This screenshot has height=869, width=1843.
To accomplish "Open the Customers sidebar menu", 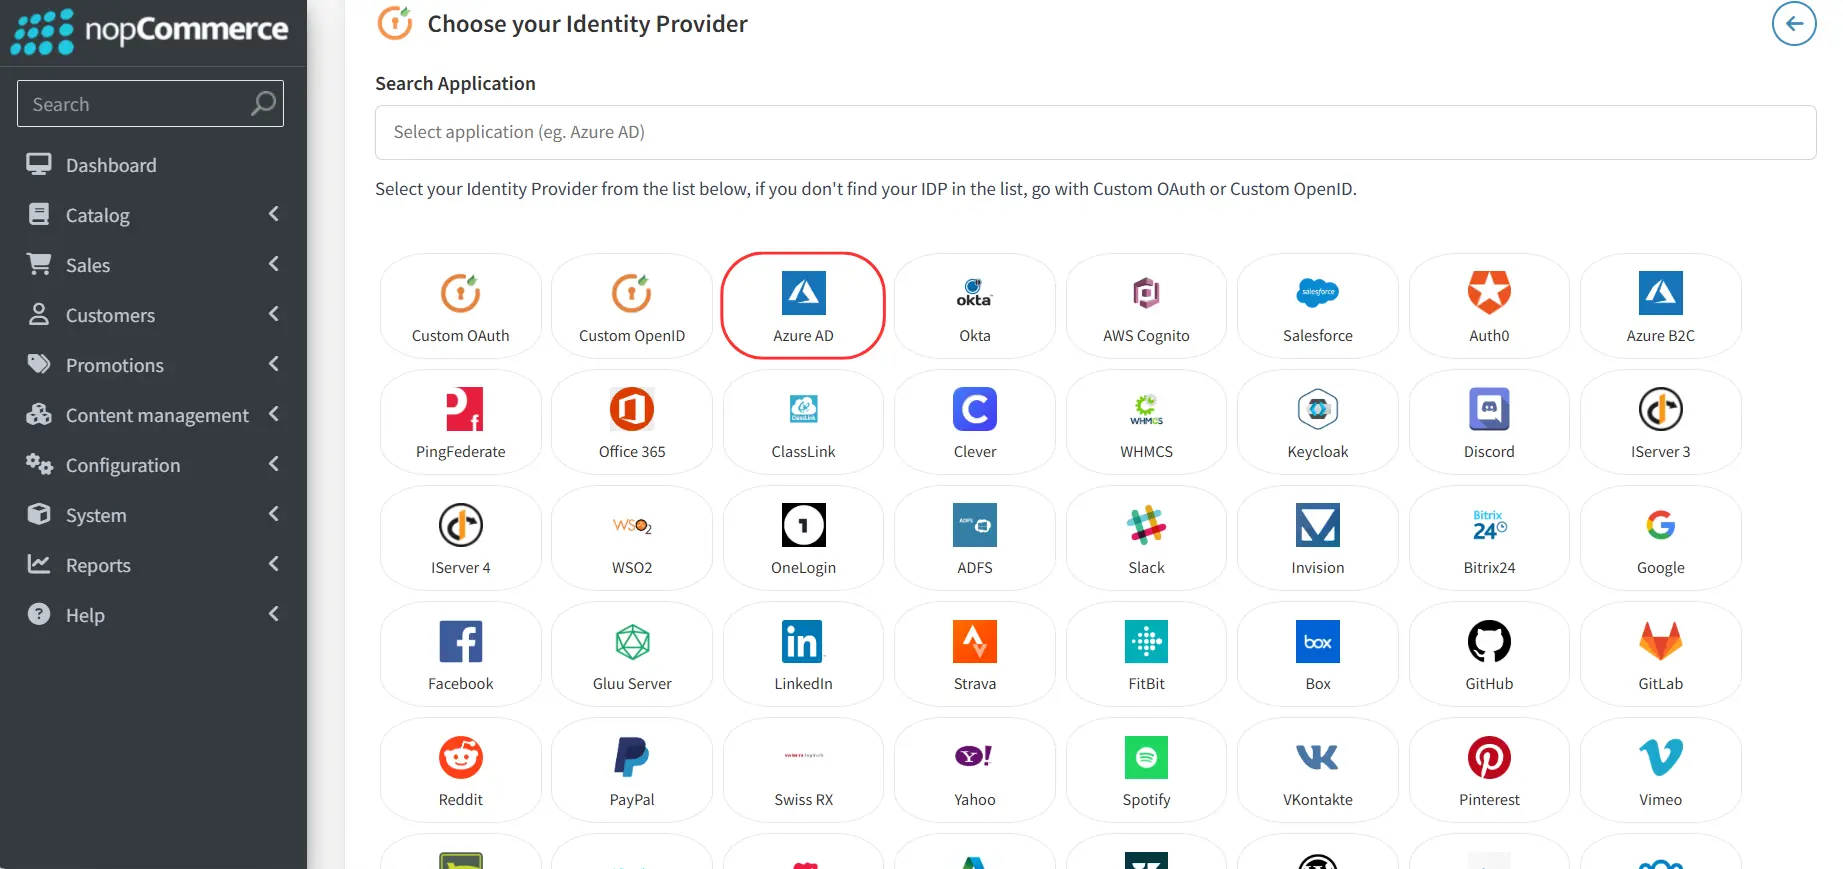I will pyautogui.click(x=153, y=315).
